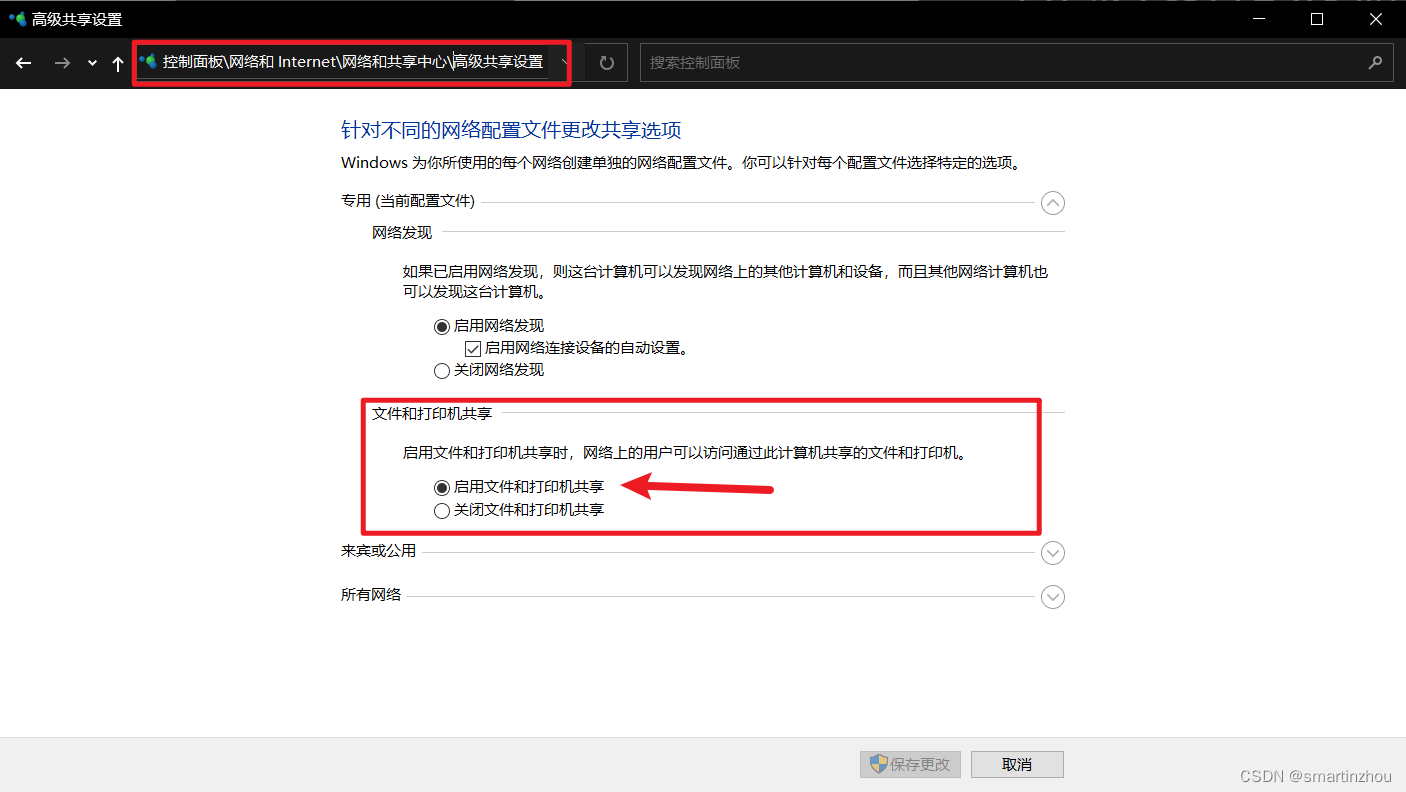Select 启用网络发现 radio button
This screenshot has width=1406, height=792.
(x=442, y=326)
